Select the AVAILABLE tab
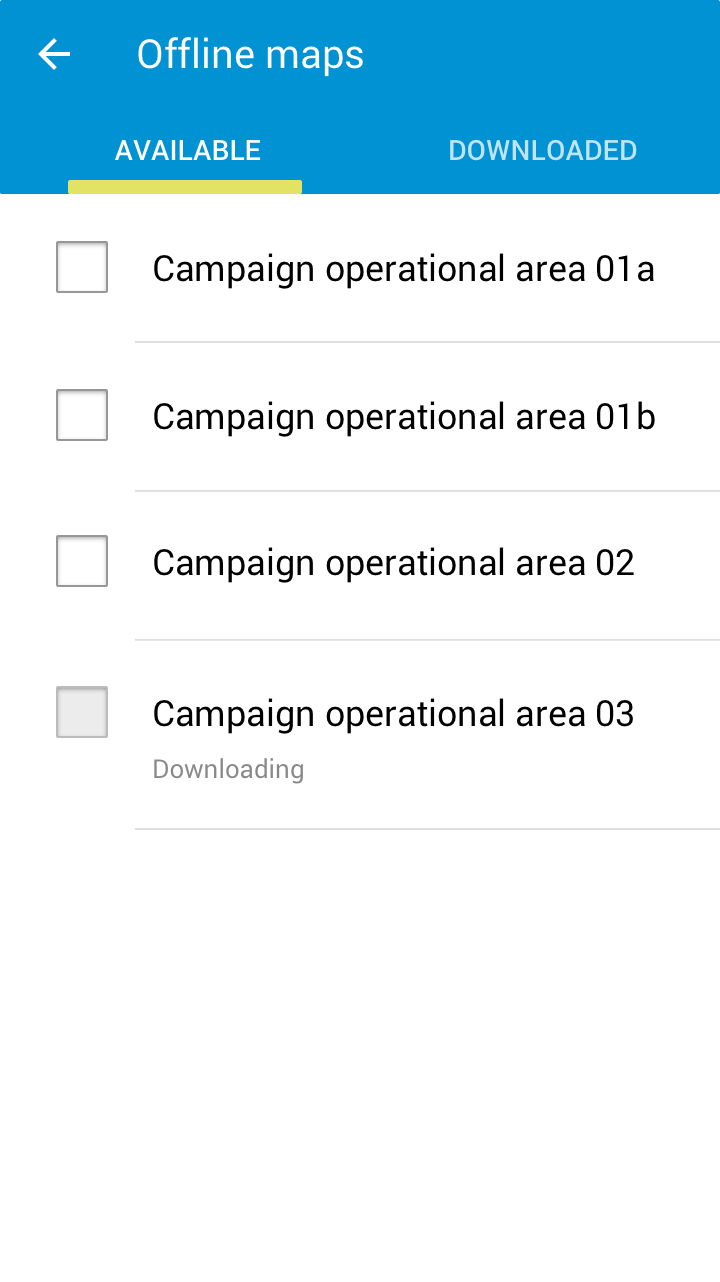 coord(187,150)
